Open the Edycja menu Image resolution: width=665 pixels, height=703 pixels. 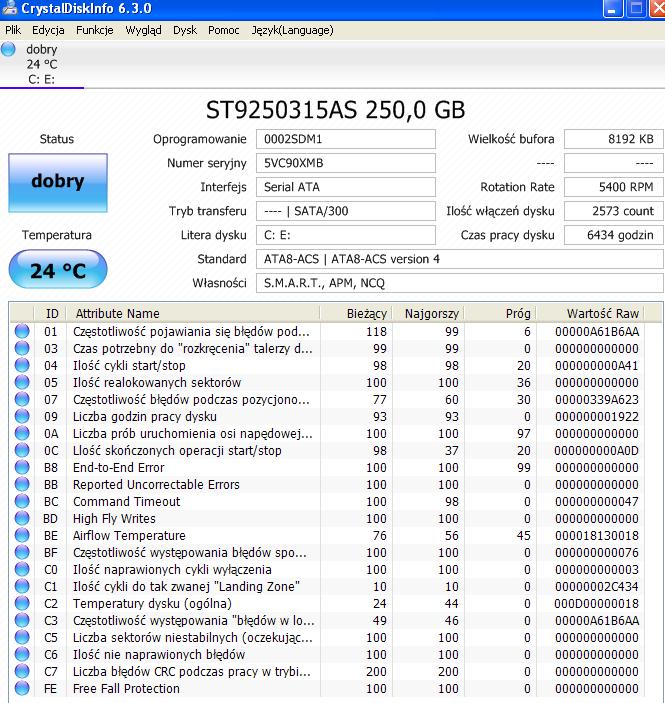coord(48,30)
